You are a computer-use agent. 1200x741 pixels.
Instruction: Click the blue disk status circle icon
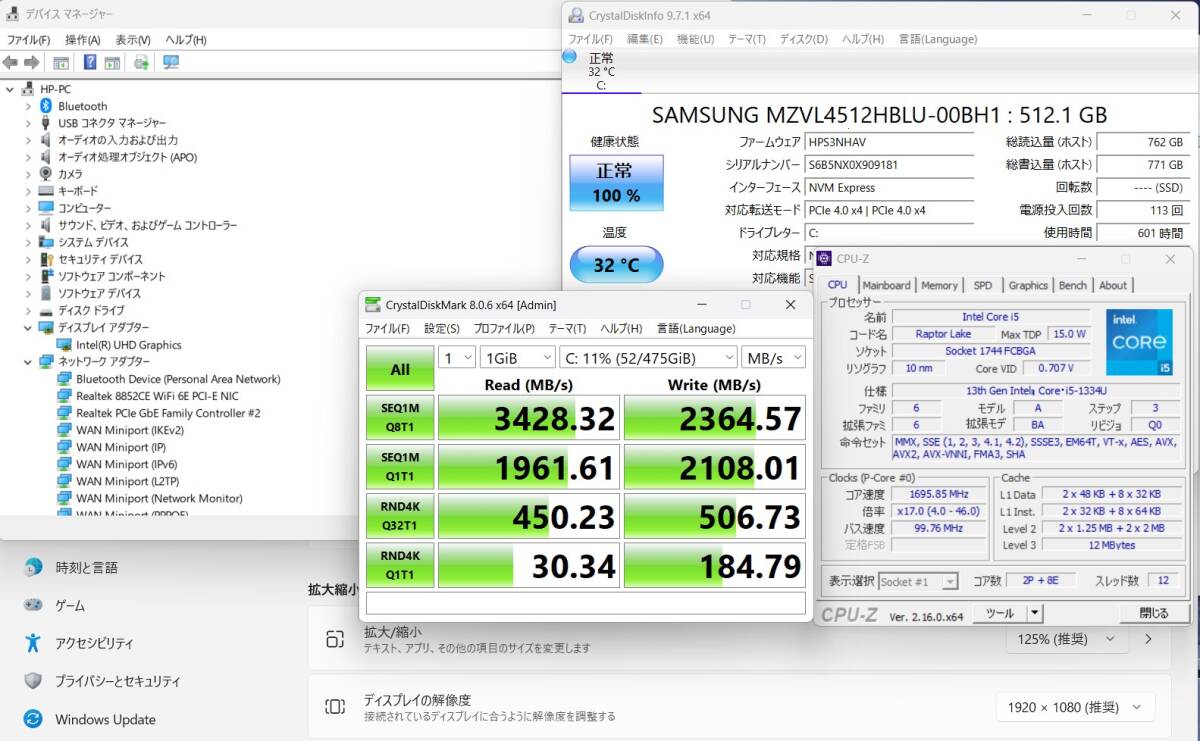[x=569, y=57]
